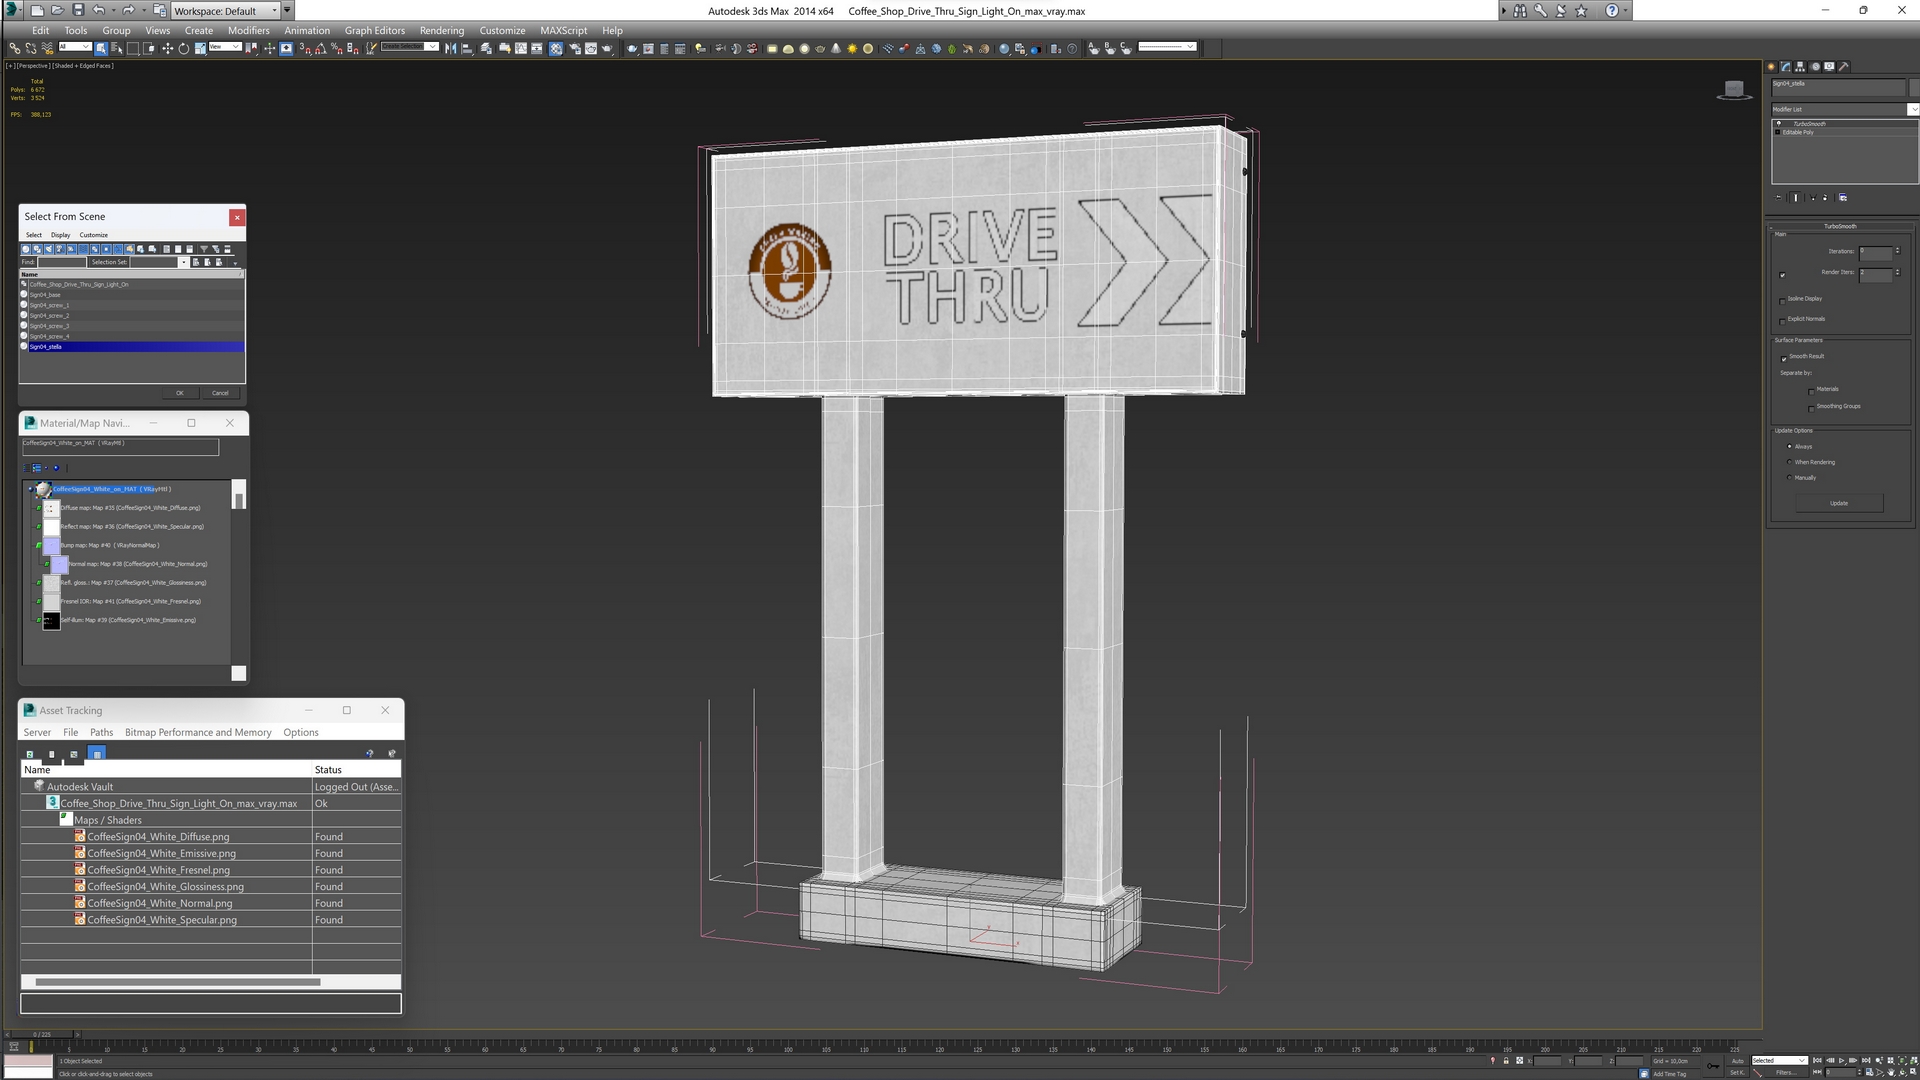Open the Selection Set dropdown in Select From Scene
The image size is (1920, 1080).
[183, 262]
